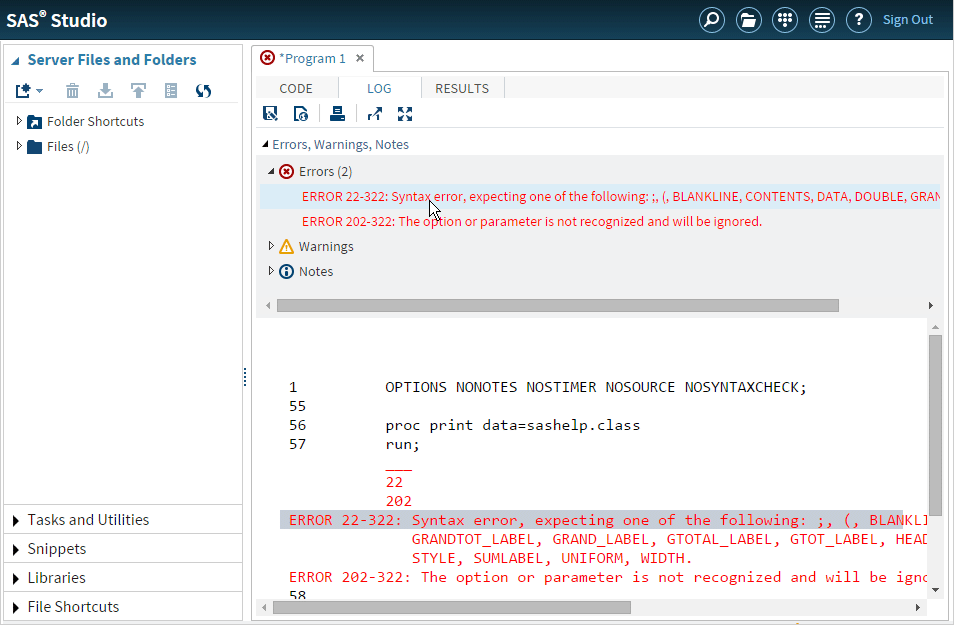Click the log vertical scrollbar thumb
954x625 pixels.
935,425
